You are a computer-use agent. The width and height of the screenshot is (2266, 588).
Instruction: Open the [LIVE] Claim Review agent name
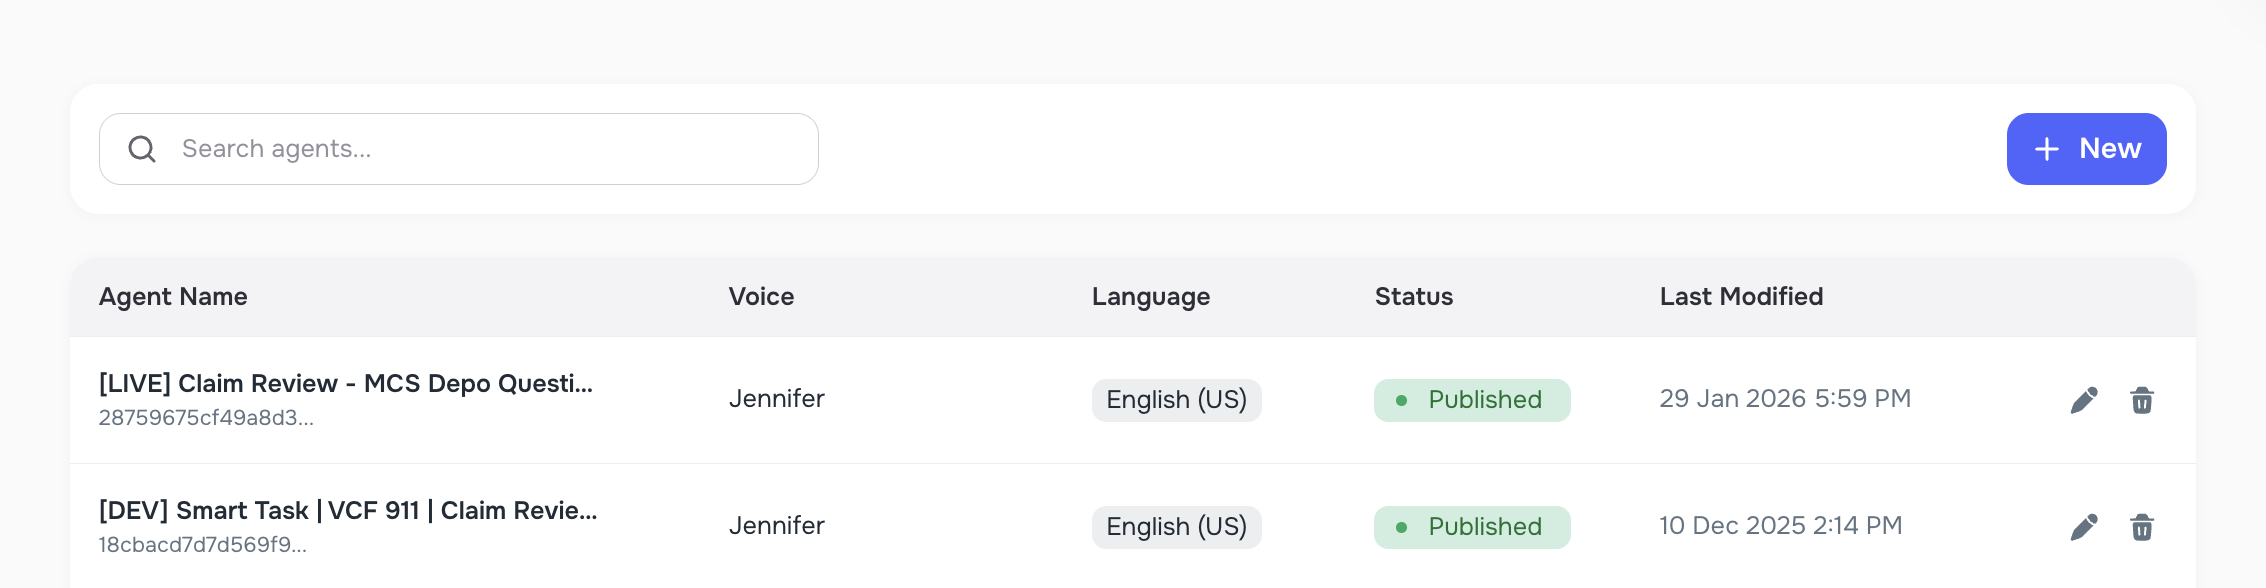(346, 384)
